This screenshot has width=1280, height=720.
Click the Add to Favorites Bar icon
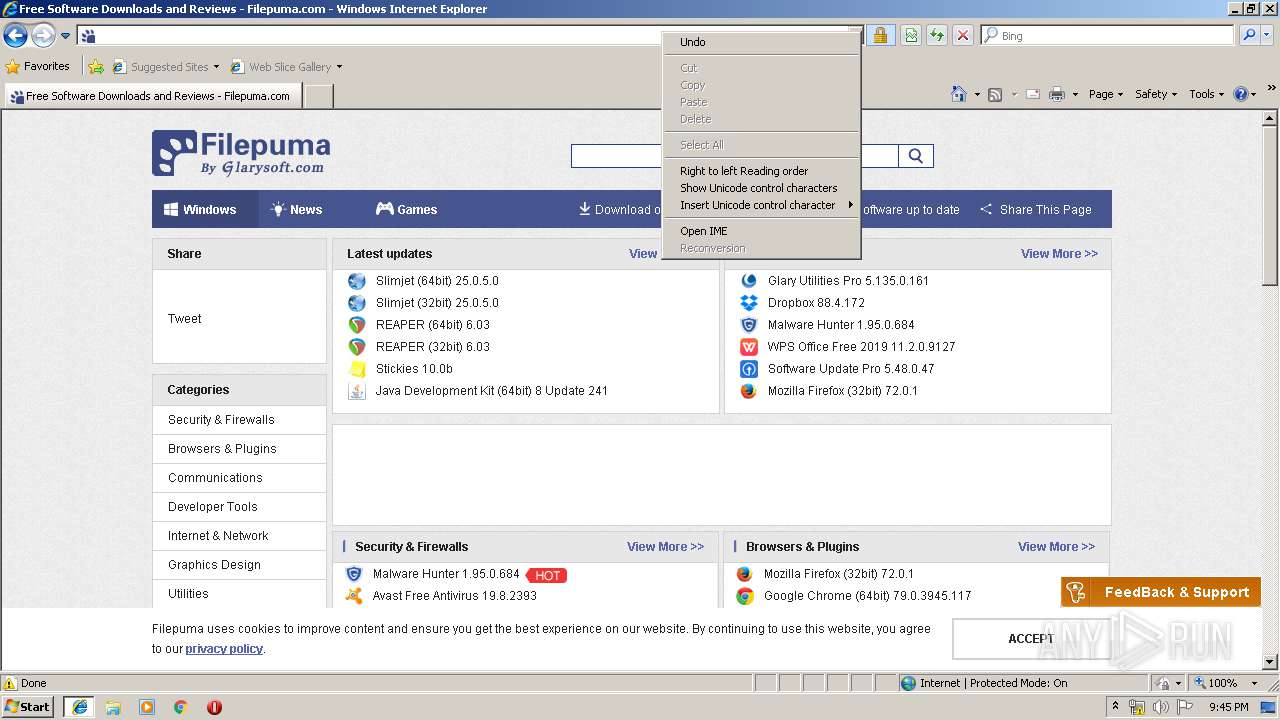click(96, 67)
